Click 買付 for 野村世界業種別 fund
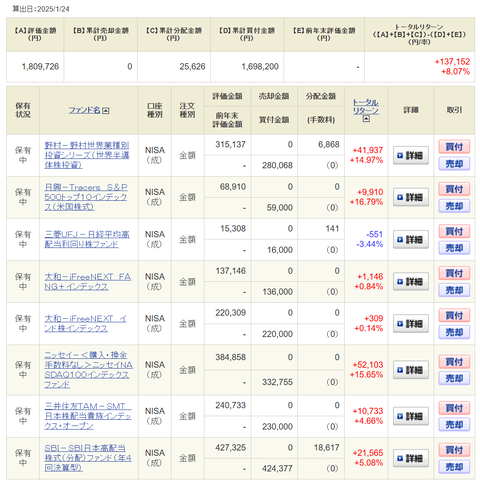The height and width of the screenshot is (487, 480). pyautogui.click(x=454, y=147)
